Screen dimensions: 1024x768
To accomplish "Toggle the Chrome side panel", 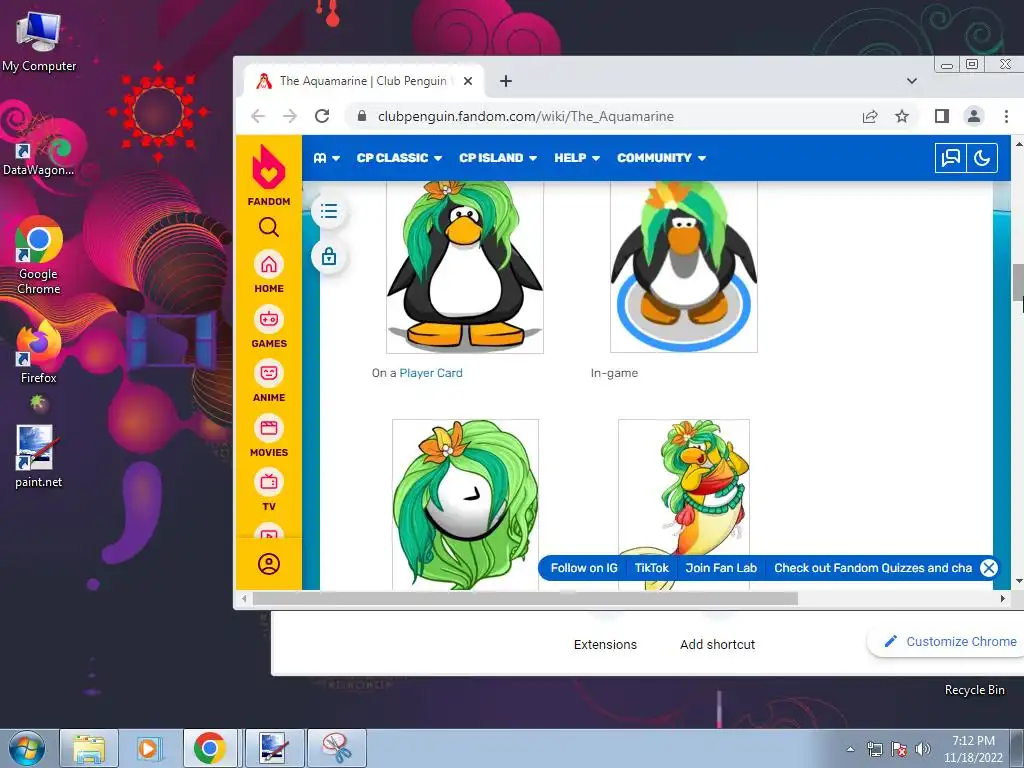I will [x=941, y=116].
